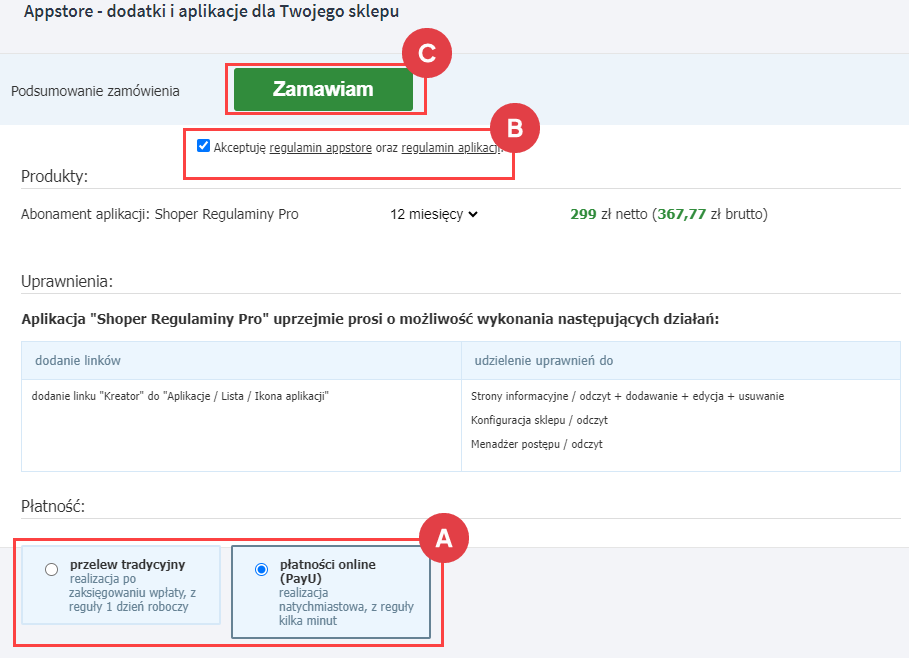This screenshot has height=658, width=909.
Task: Click the "Menadżer postępu / odczyt" permission
Action: click(x=536, y=444)
